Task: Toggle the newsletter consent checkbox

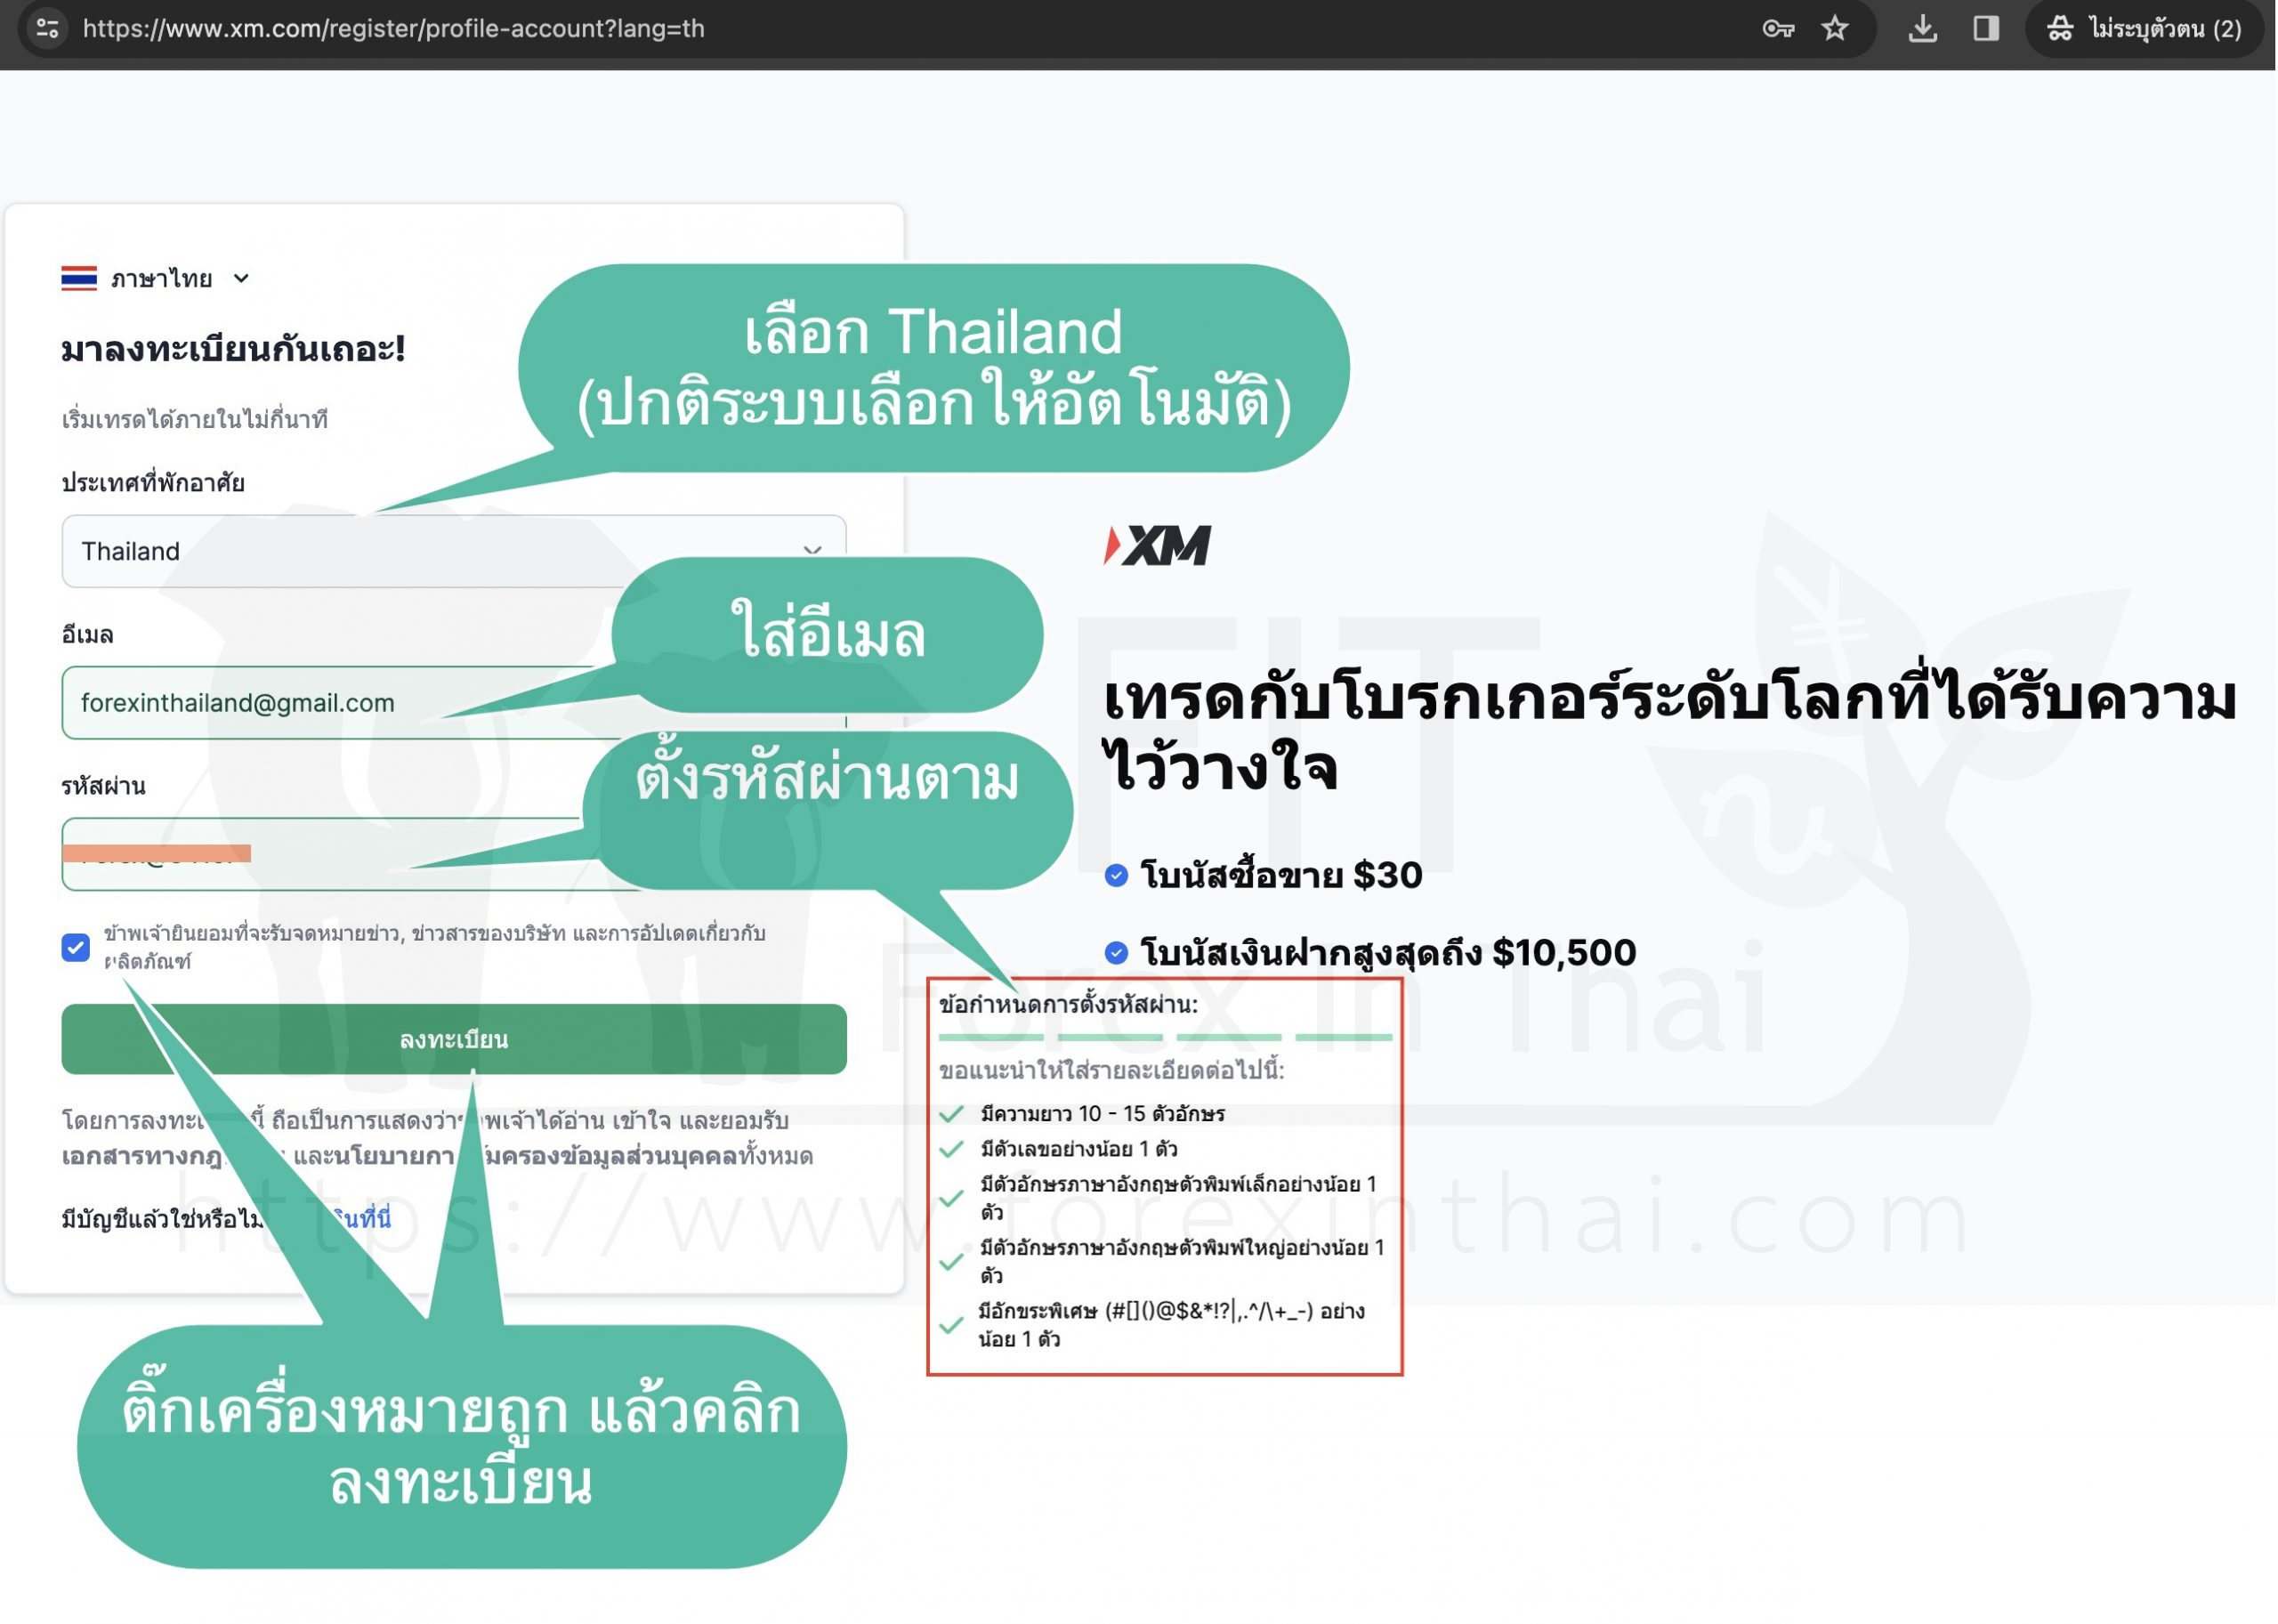Action: pyautogui.click(x=76, y=947)
